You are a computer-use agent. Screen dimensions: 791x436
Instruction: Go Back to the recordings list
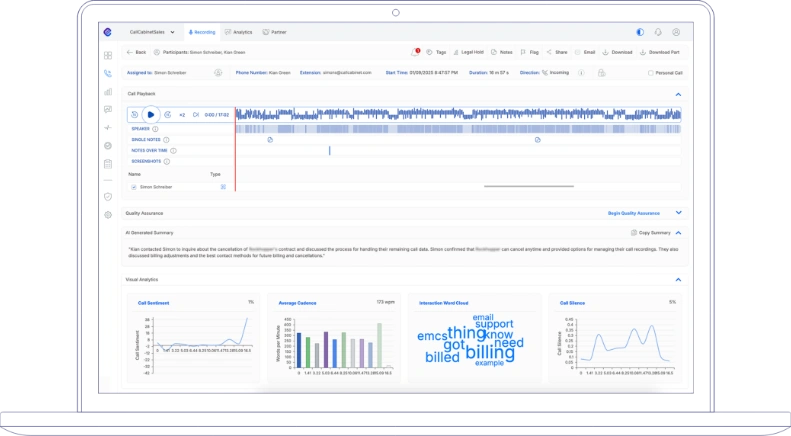[136, 52]
